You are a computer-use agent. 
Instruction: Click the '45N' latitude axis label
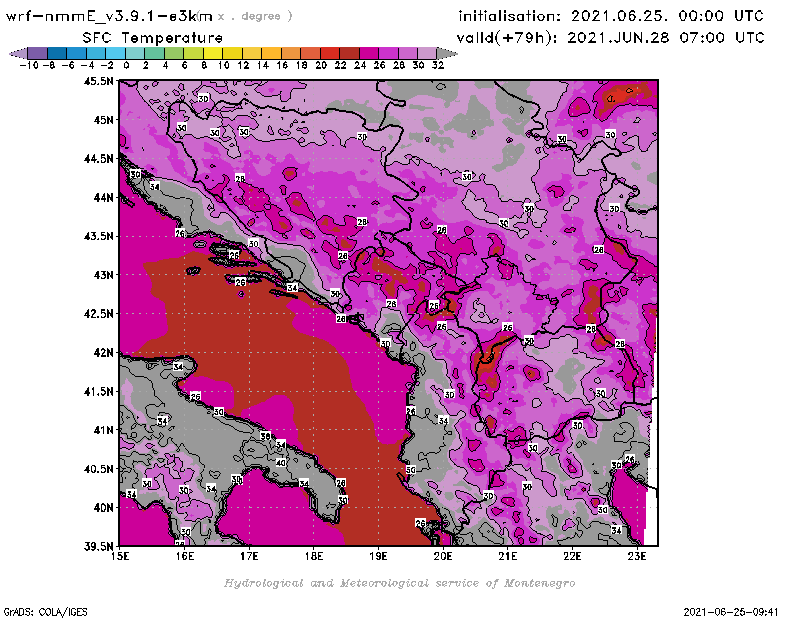pyautogui.click(x=103, y=120)
